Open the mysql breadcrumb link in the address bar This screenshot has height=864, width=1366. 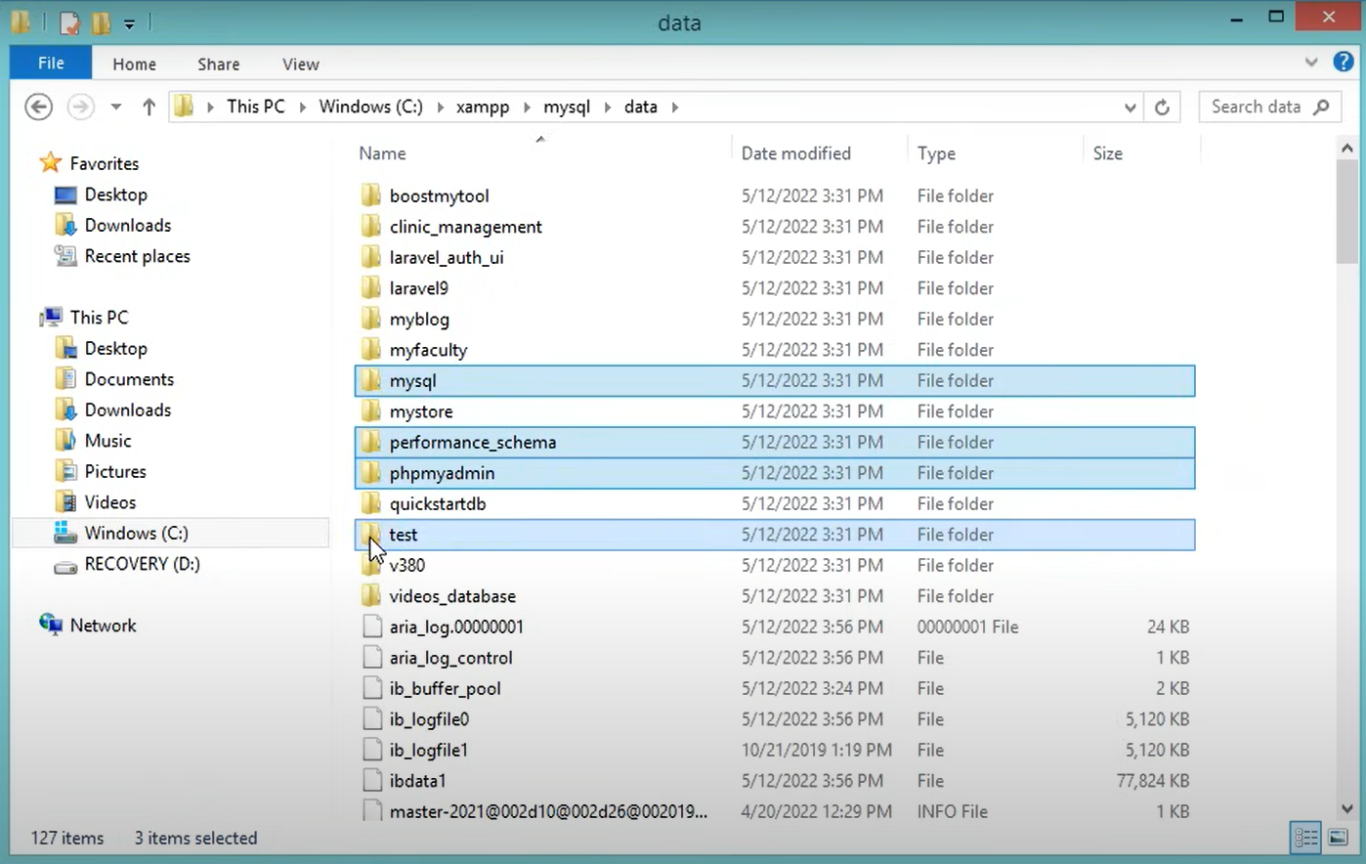pos(566,106)
